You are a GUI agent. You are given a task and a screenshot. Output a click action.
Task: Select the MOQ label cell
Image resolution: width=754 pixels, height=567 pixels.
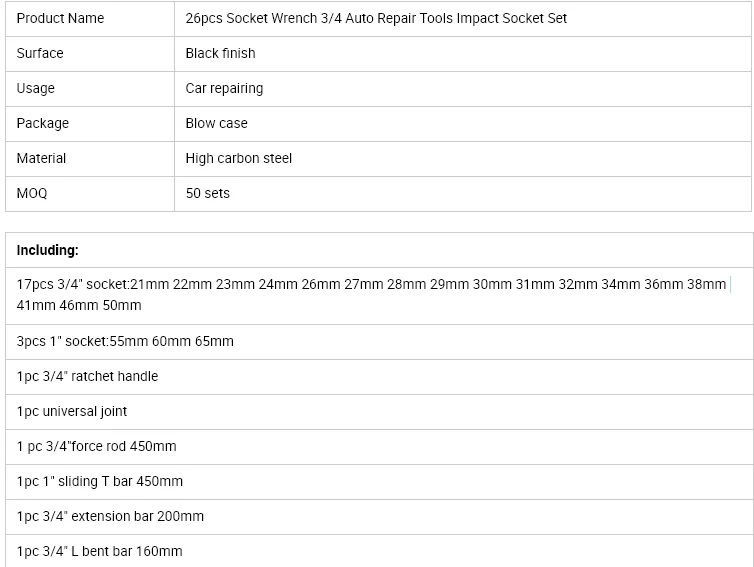coord(90,194)
